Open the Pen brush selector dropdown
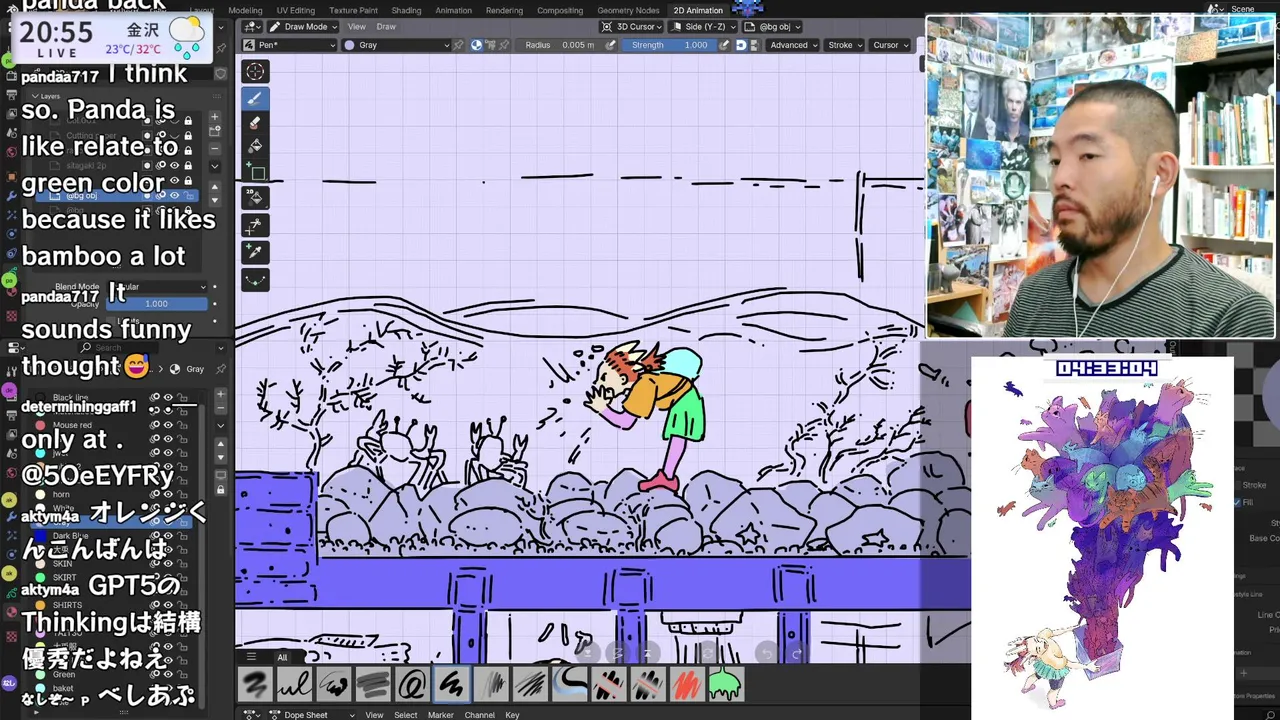 (290, 45)
